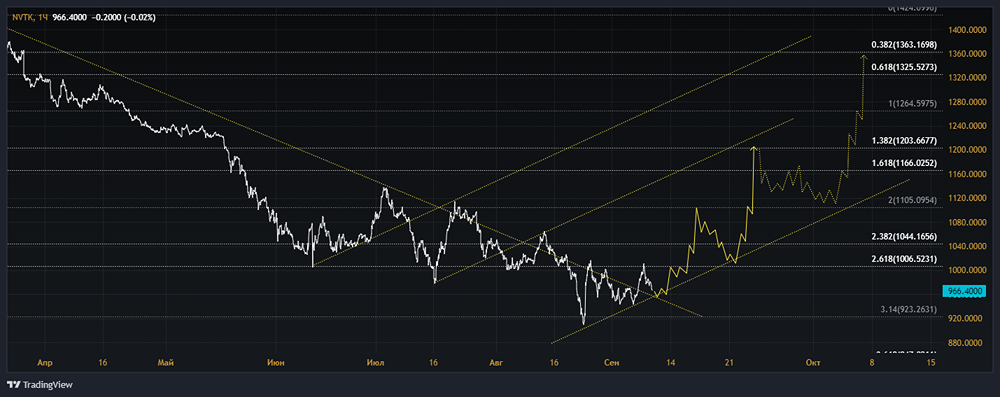Click the 16 date label between Авг and Сен
This screenshot has width=1000, height=397.
(554, 363)
